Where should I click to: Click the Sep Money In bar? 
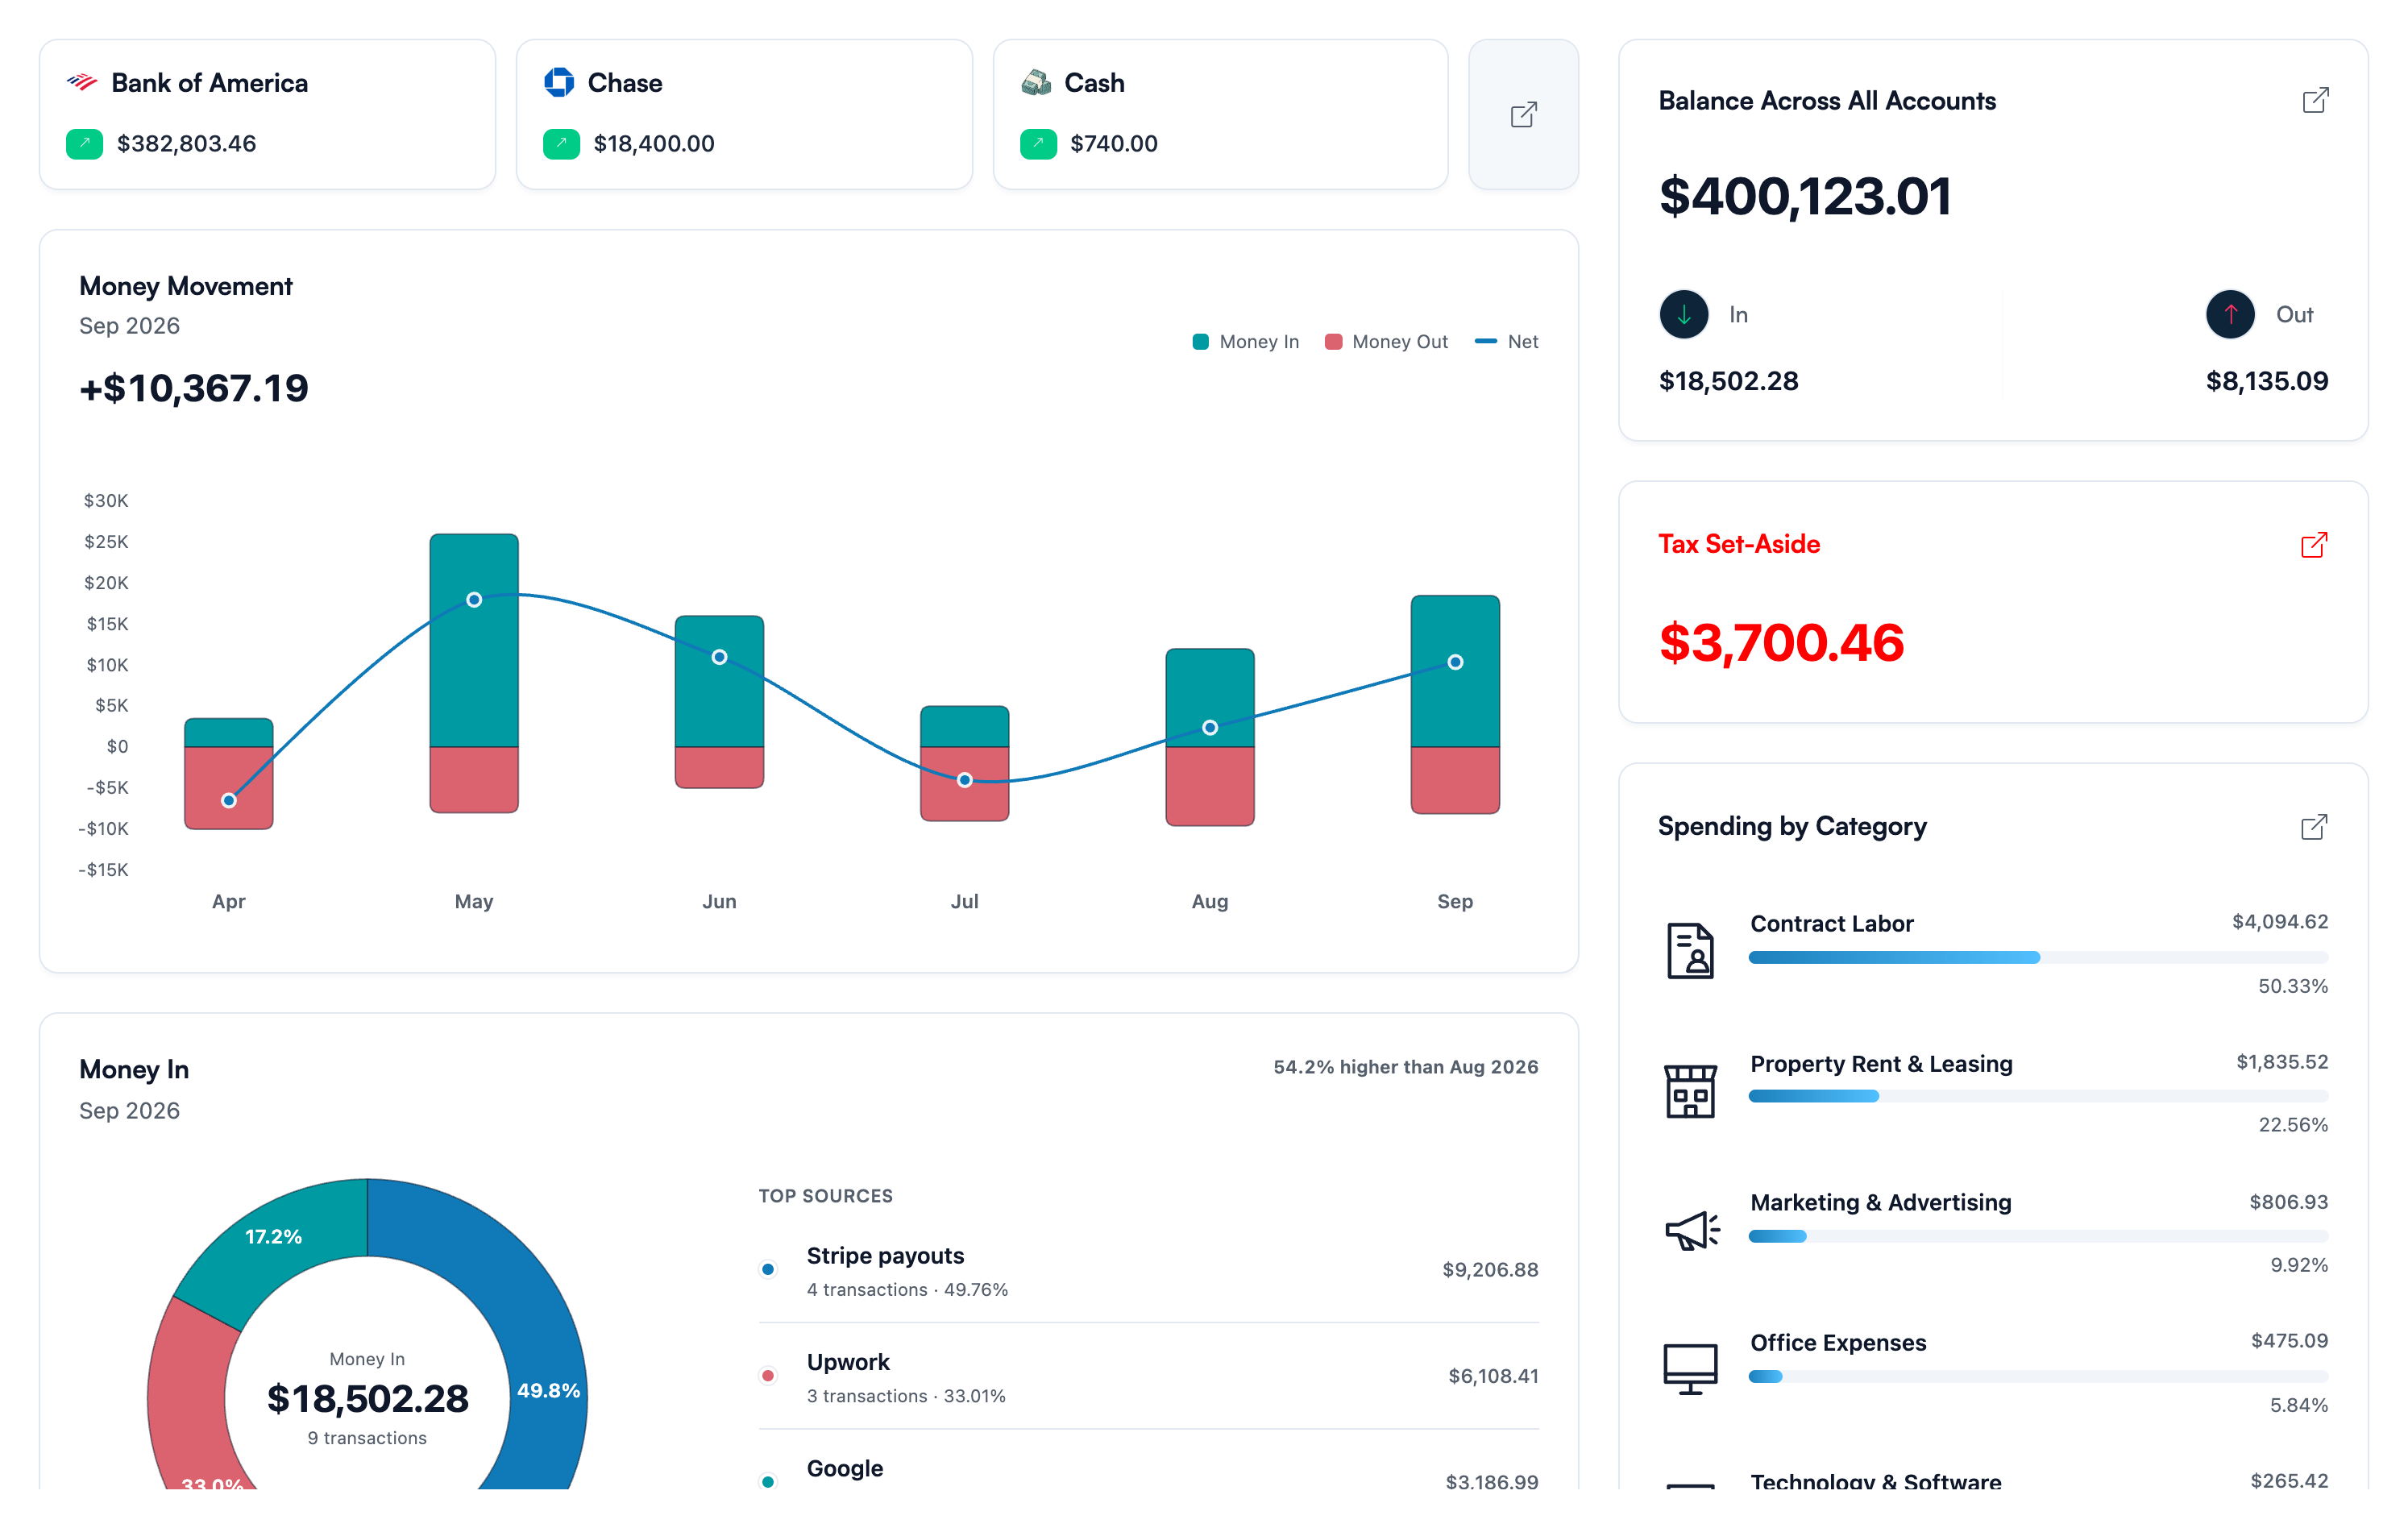click(x=1455, y=671)
